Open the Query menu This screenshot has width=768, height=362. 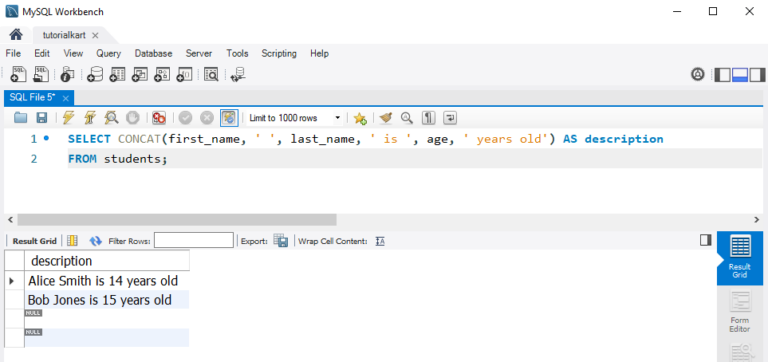coord(108,53)
